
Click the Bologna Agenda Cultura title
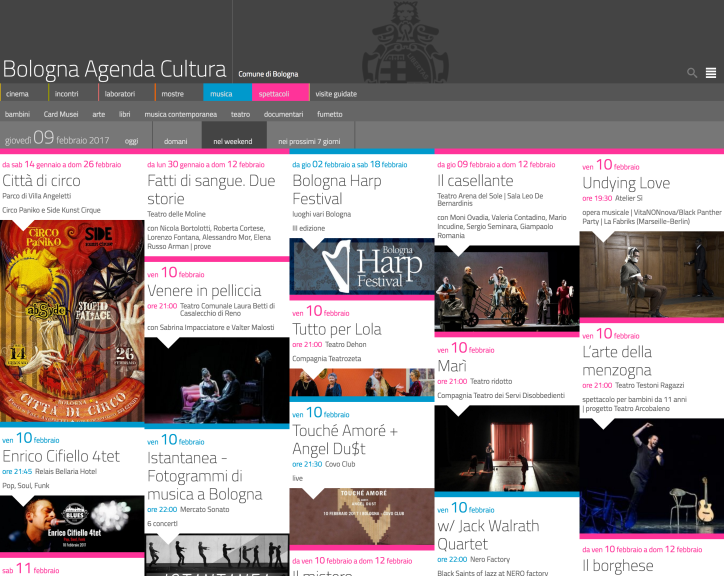(114, 69)
